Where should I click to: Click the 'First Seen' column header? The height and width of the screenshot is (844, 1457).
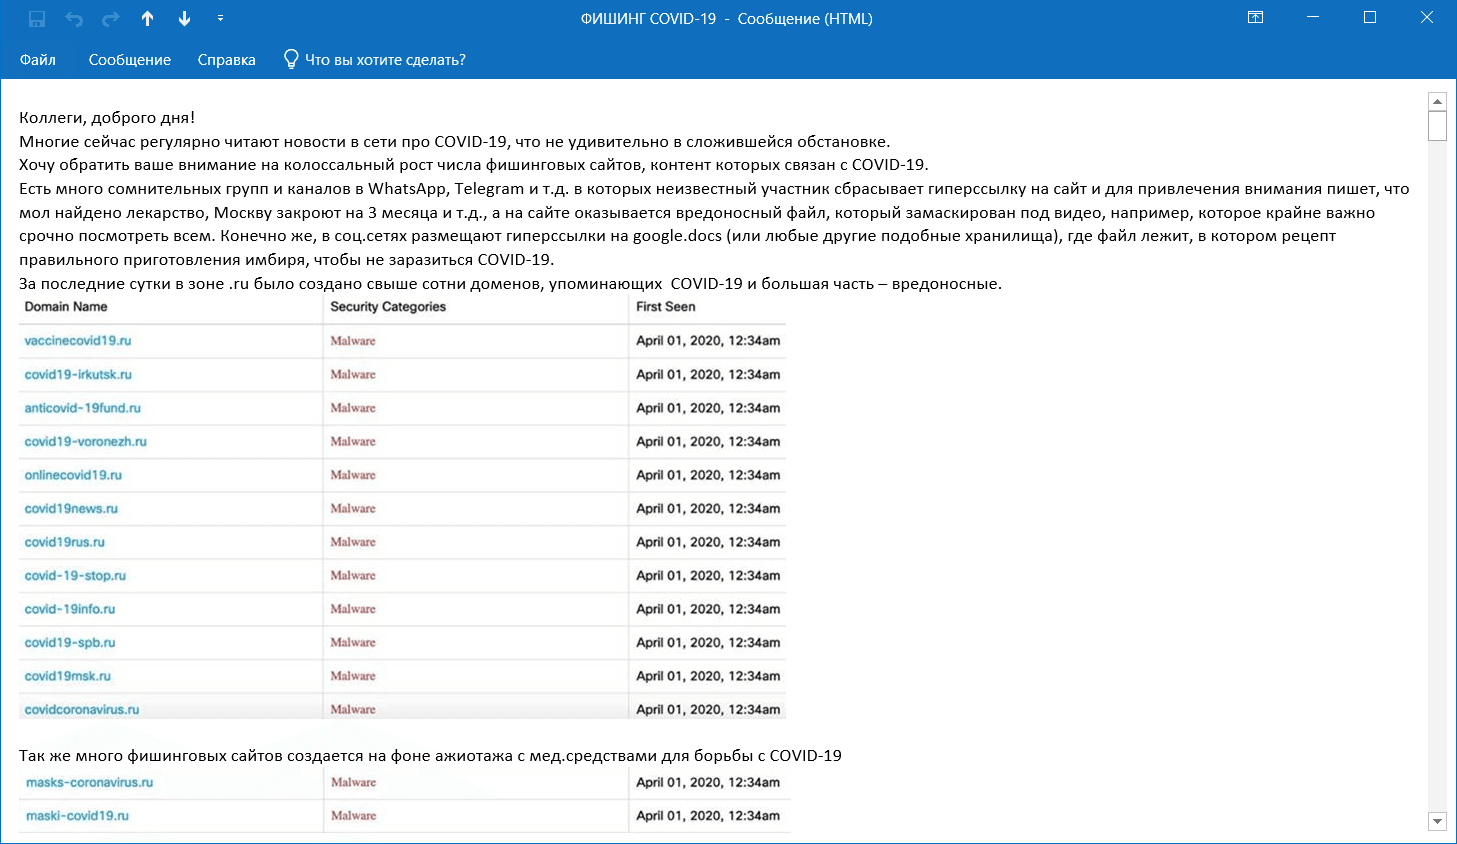666,307
